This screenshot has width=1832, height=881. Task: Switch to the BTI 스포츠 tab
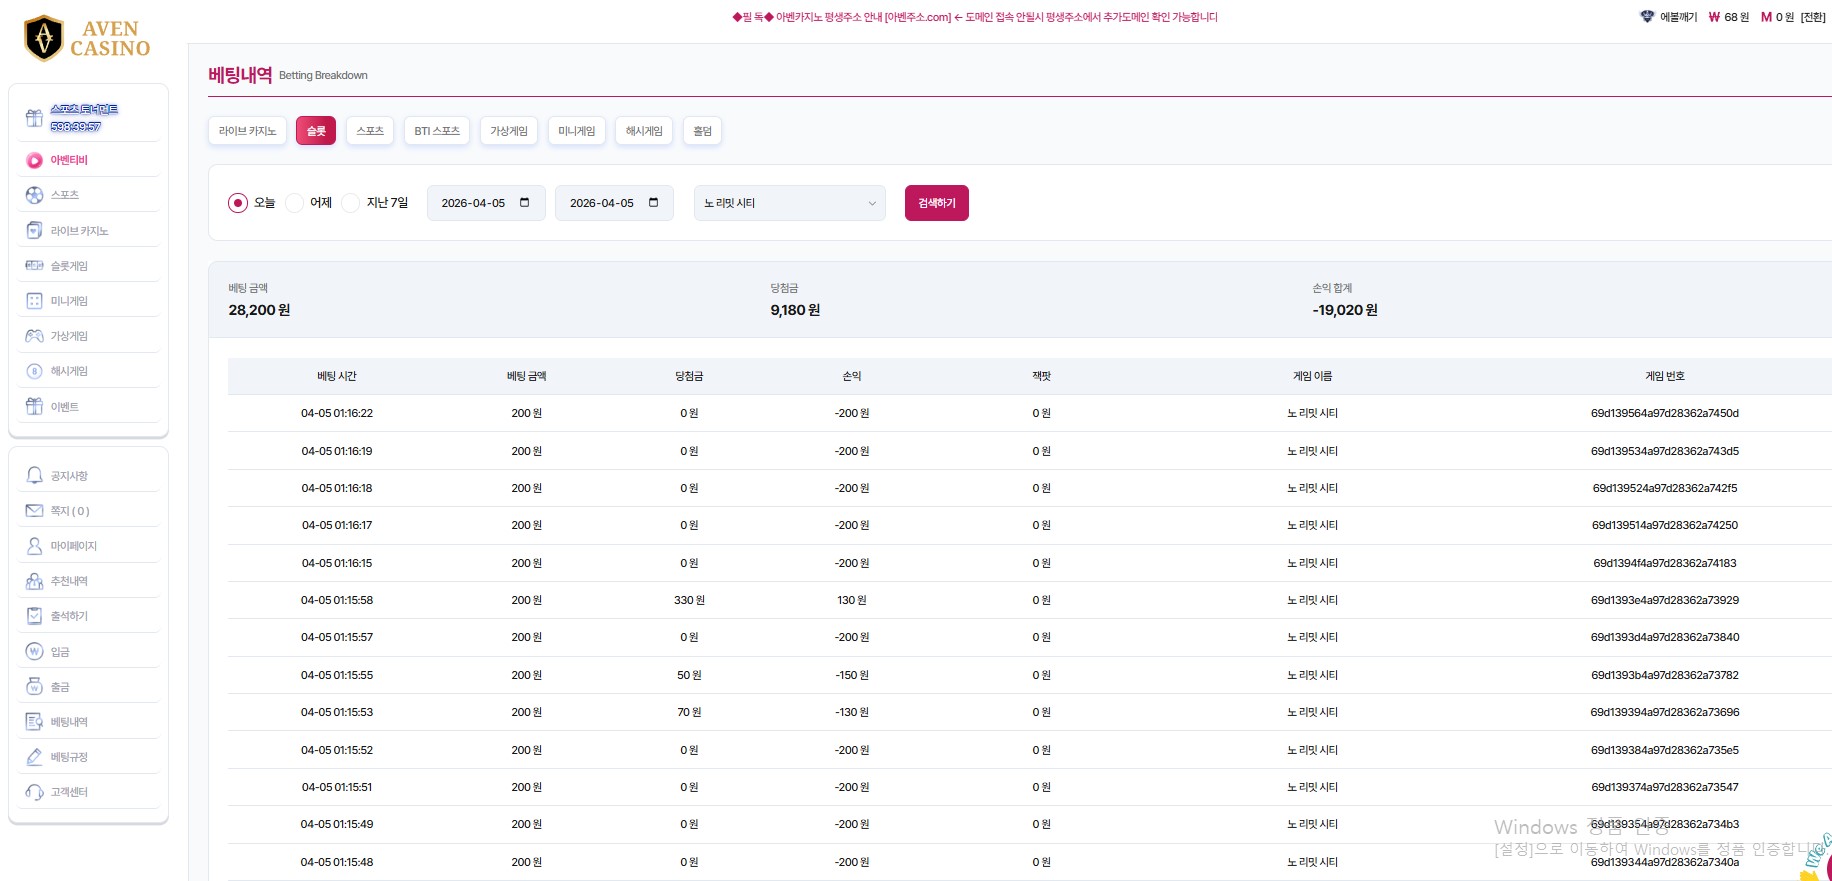437,131
